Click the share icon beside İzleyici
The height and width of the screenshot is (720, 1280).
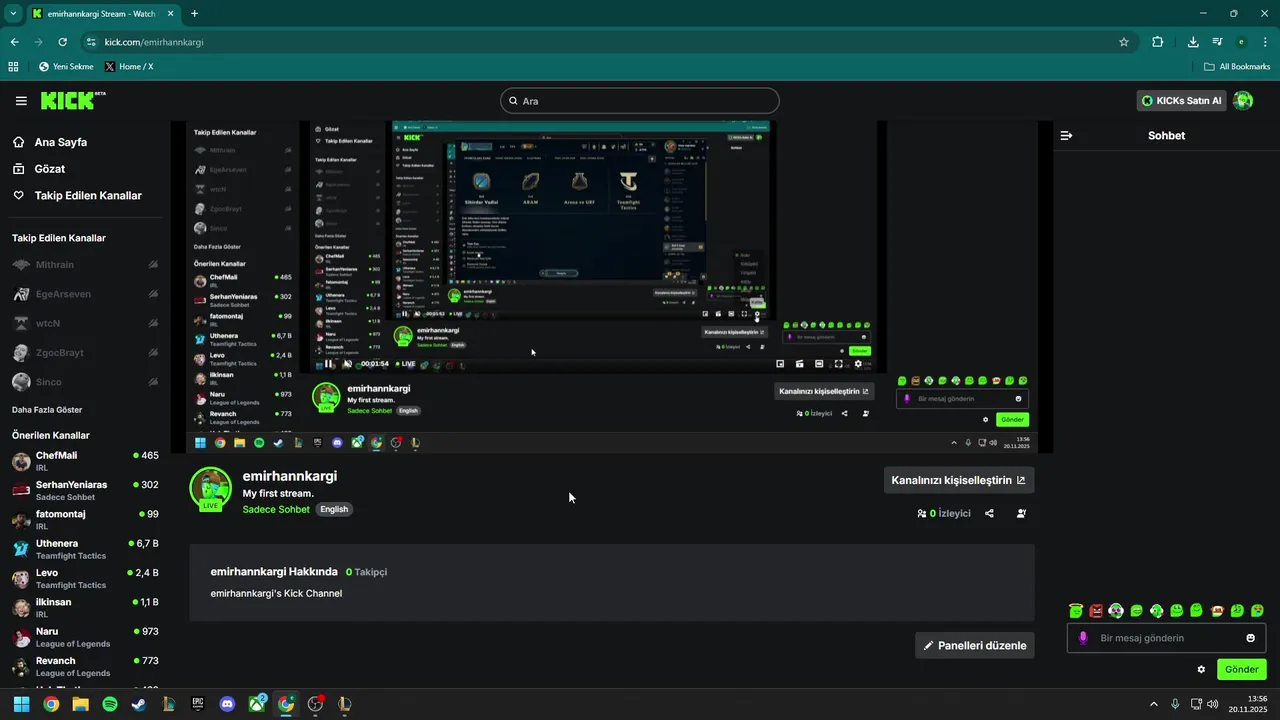coord(989,513)
